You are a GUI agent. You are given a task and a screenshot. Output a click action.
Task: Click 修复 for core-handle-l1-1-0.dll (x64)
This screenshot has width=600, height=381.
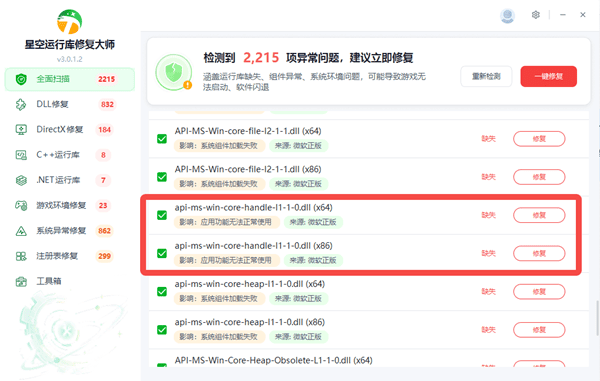539,215
